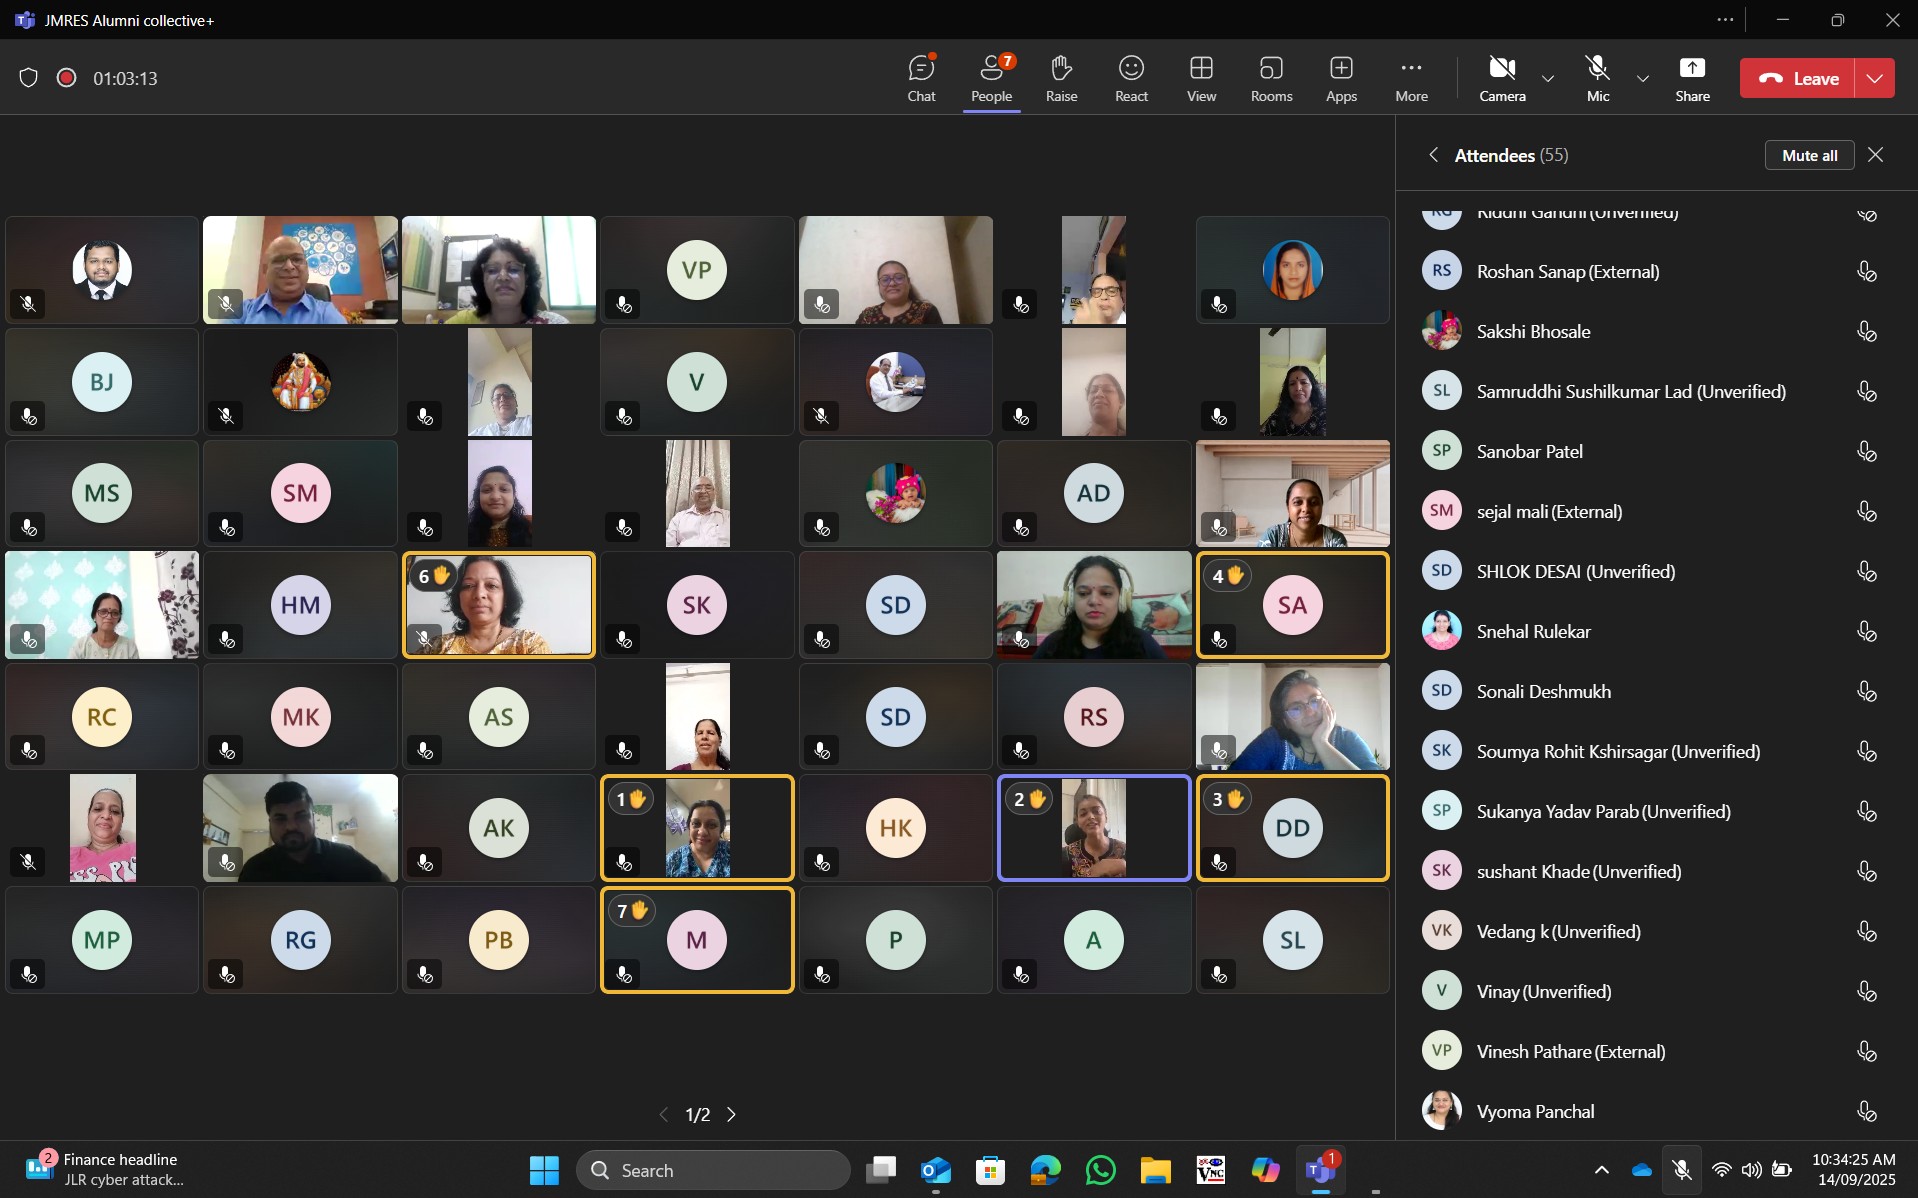This screenshot has height=1198, width=1918.
Task: Unmute the Mic
Action: point(1598,78)
